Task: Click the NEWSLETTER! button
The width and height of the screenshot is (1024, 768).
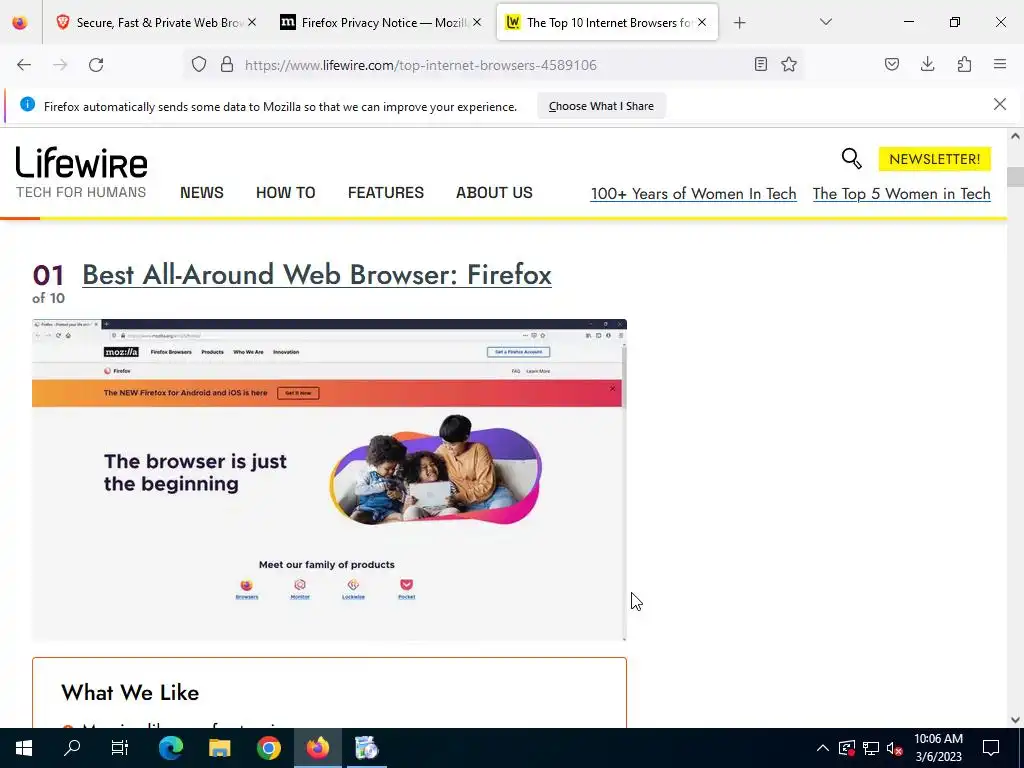Action: tap(935, 159)
